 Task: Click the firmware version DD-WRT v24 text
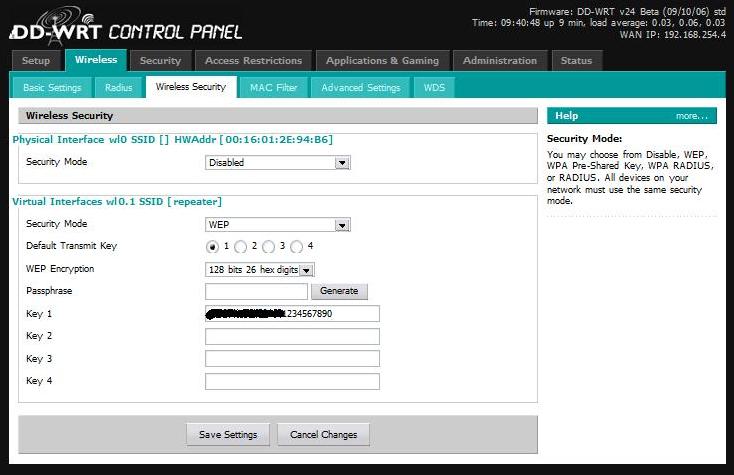[627, 11]
